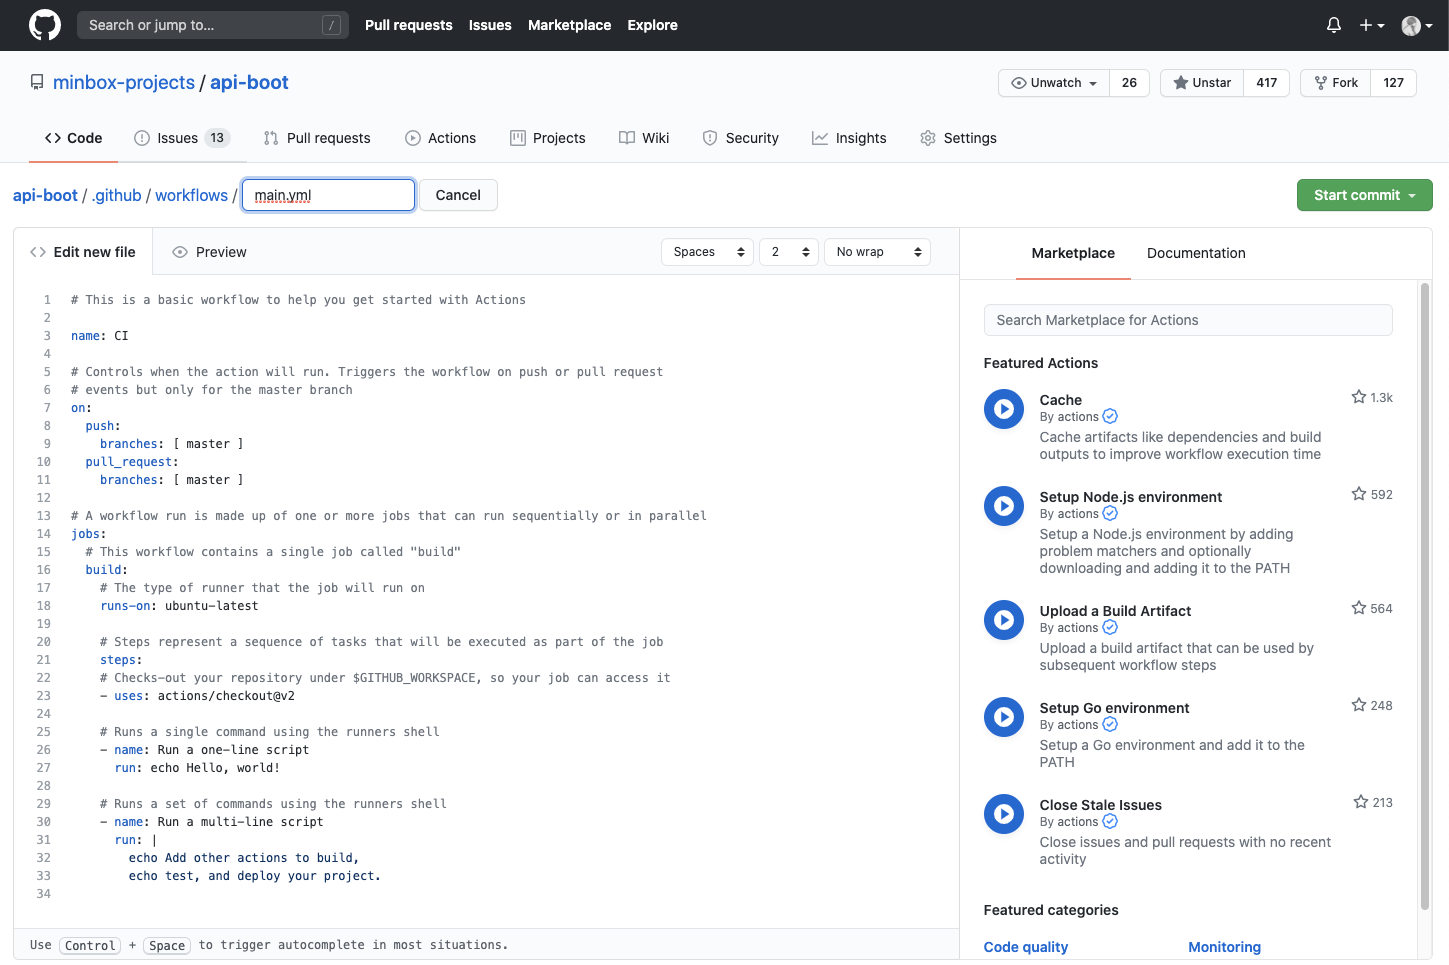Open the Security tab

(740, 138)
